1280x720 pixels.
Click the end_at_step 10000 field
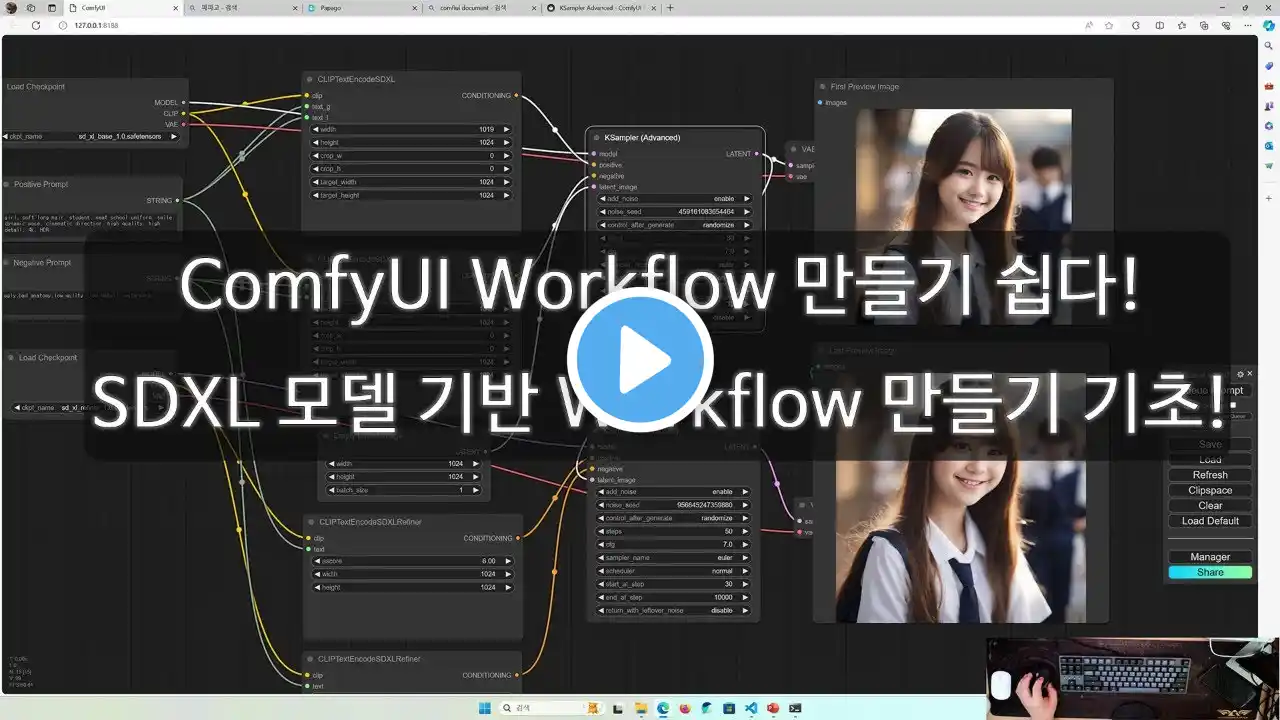674,597
